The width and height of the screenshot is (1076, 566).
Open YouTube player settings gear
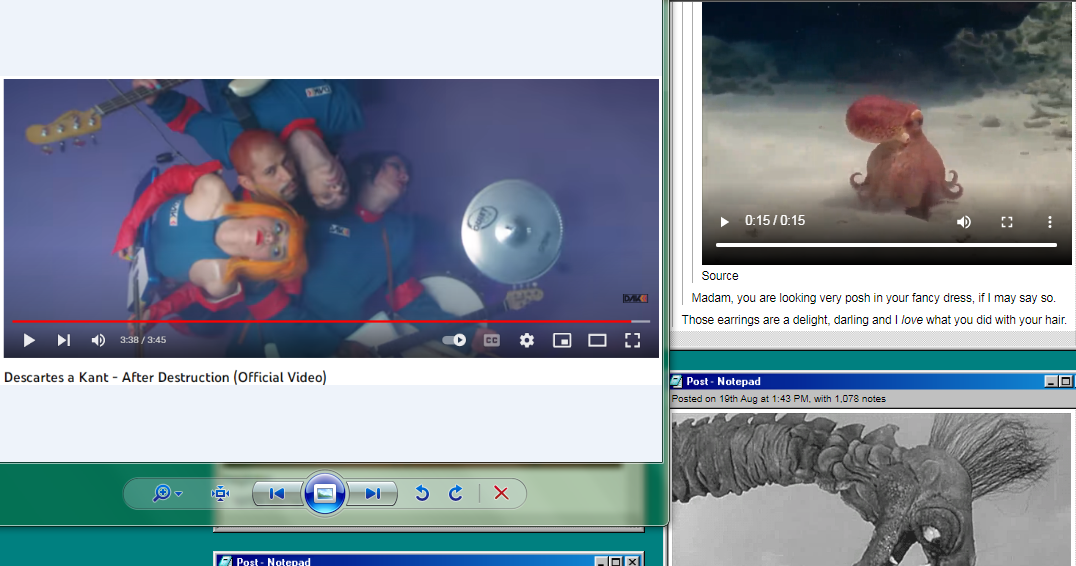pos(526,340)
